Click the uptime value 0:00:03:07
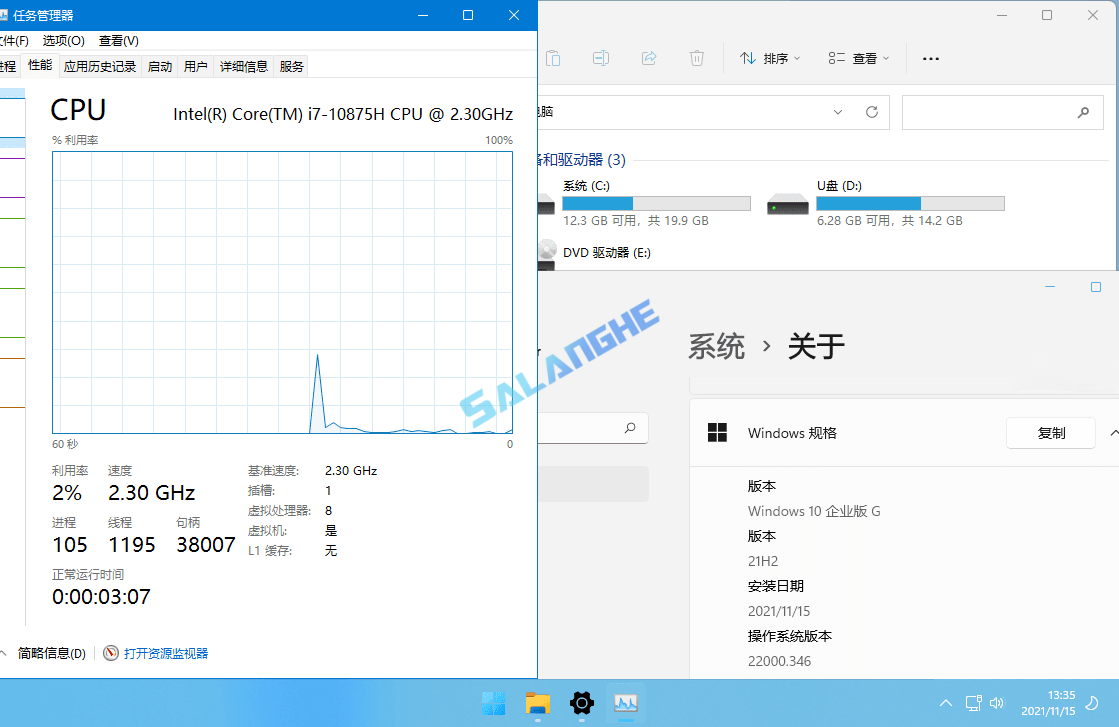Image resolution: width=1119 pixels, height=727 pixels. tap(101, 597)
